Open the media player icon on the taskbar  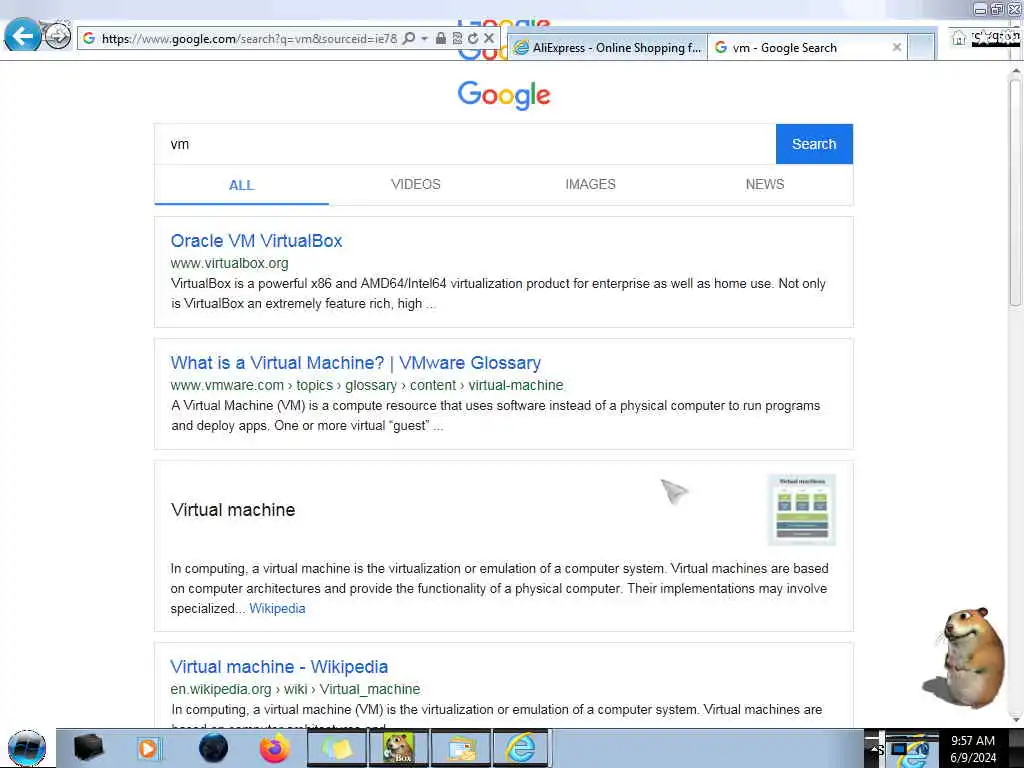pos(149,748)
